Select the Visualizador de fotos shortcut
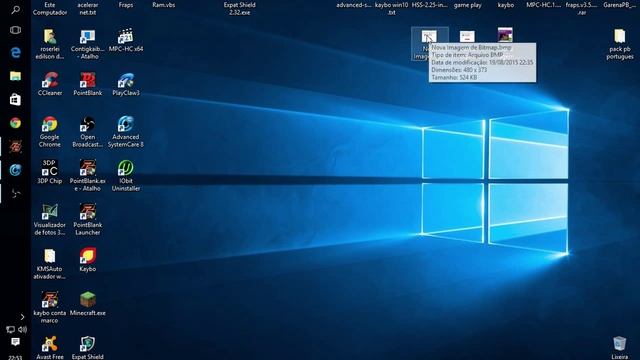Image resolution: width=640 pixels, height=360 pixels. click(x=50, y=220)
